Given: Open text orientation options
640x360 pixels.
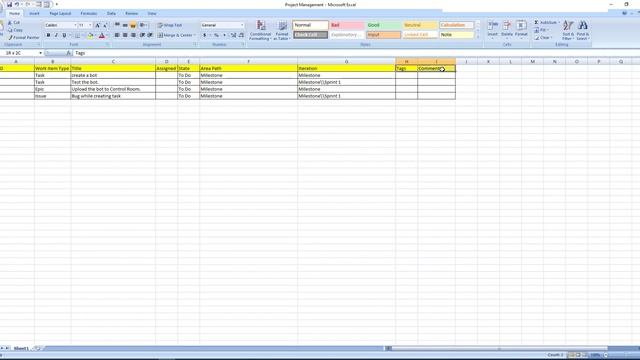Looking at the screenshot, I should click(x=143, y=25).
